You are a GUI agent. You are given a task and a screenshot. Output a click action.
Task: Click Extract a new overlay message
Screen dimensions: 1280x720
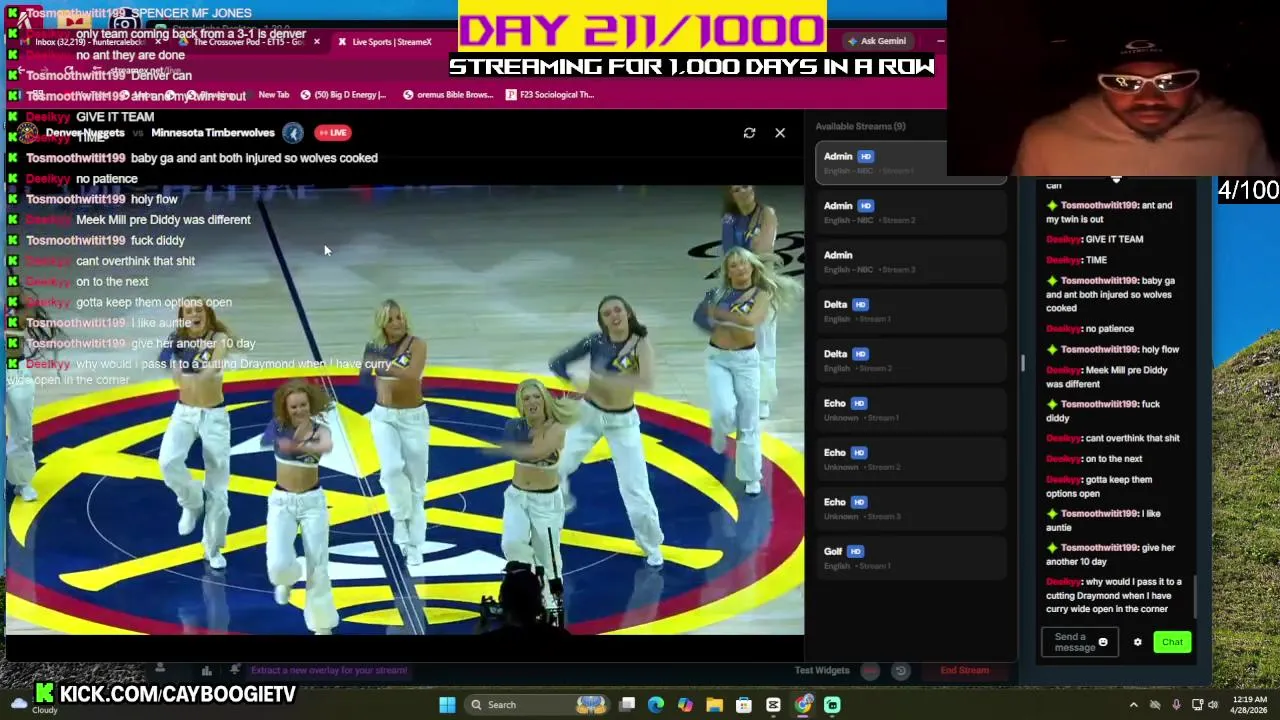329,670
